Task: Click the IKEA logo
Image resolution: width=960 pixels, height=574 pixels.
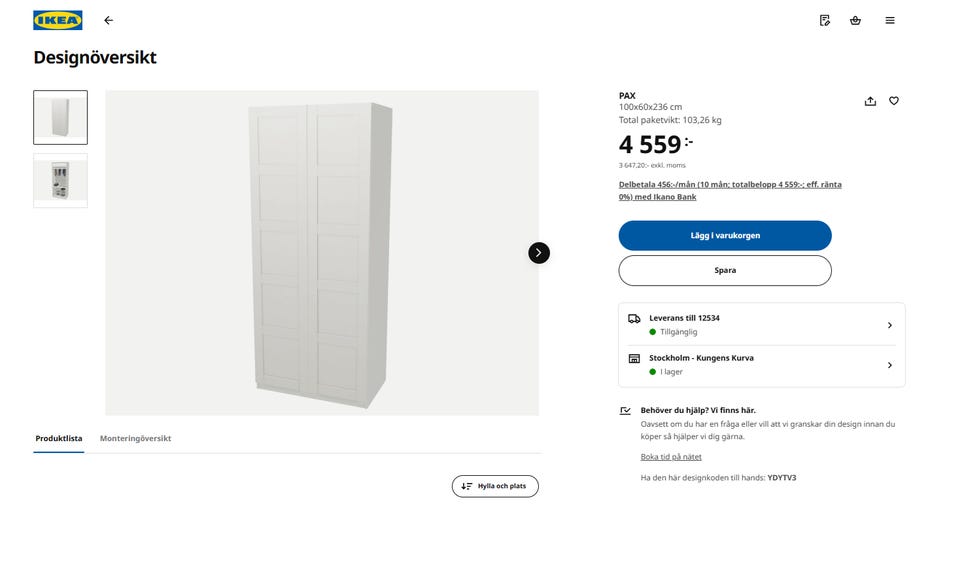Action: click(x=58, y=20)
